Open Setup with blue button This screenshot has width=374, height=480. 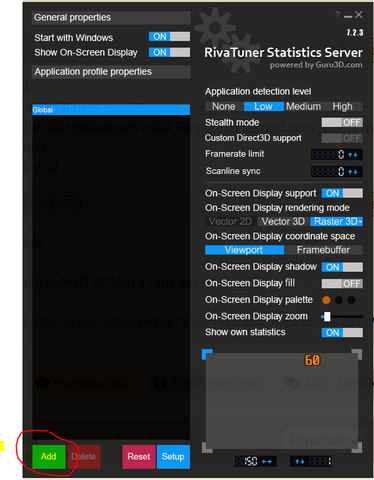pyautogui.click(x=173, y=457)
